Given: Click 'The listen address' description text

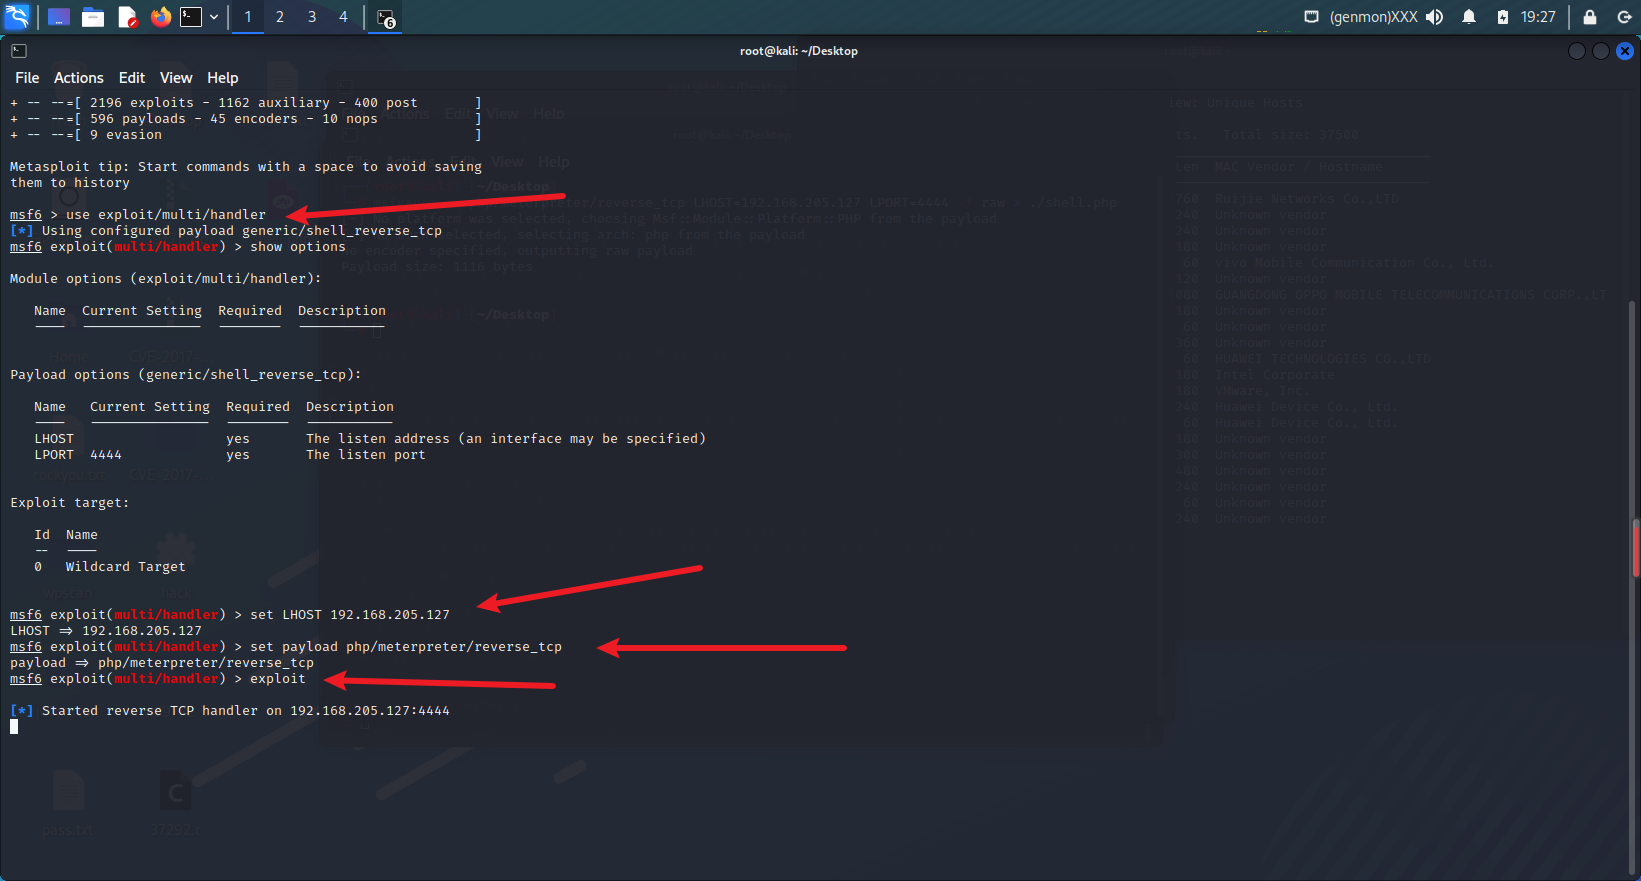Looking at the screenshot, I should coord(506,439).
